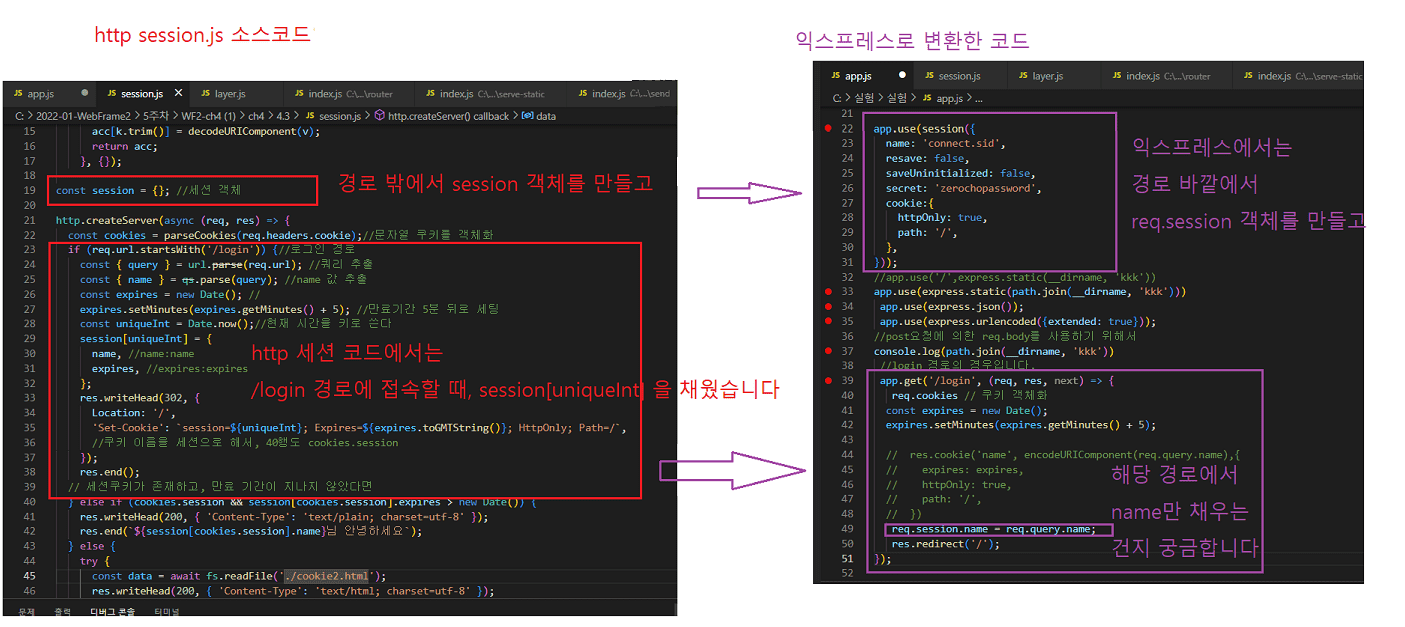Toggle breakpoint on line 39 in app.js

tap(827, 381)
